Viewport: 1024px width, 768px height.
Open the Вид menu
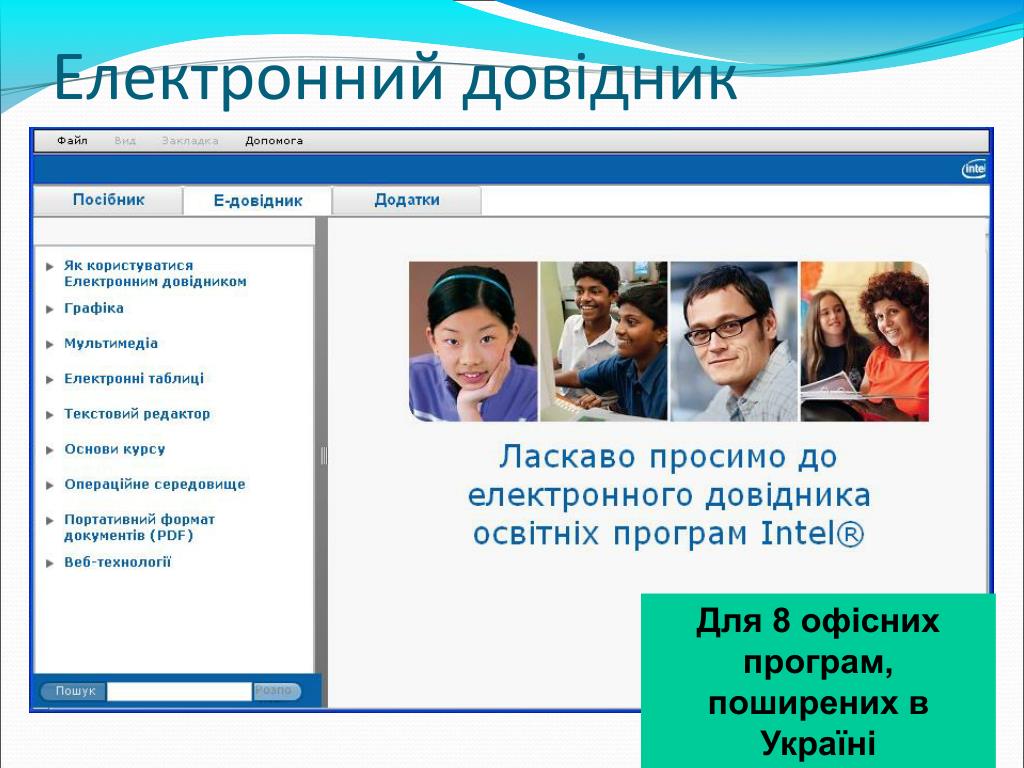tap(125, 140)
